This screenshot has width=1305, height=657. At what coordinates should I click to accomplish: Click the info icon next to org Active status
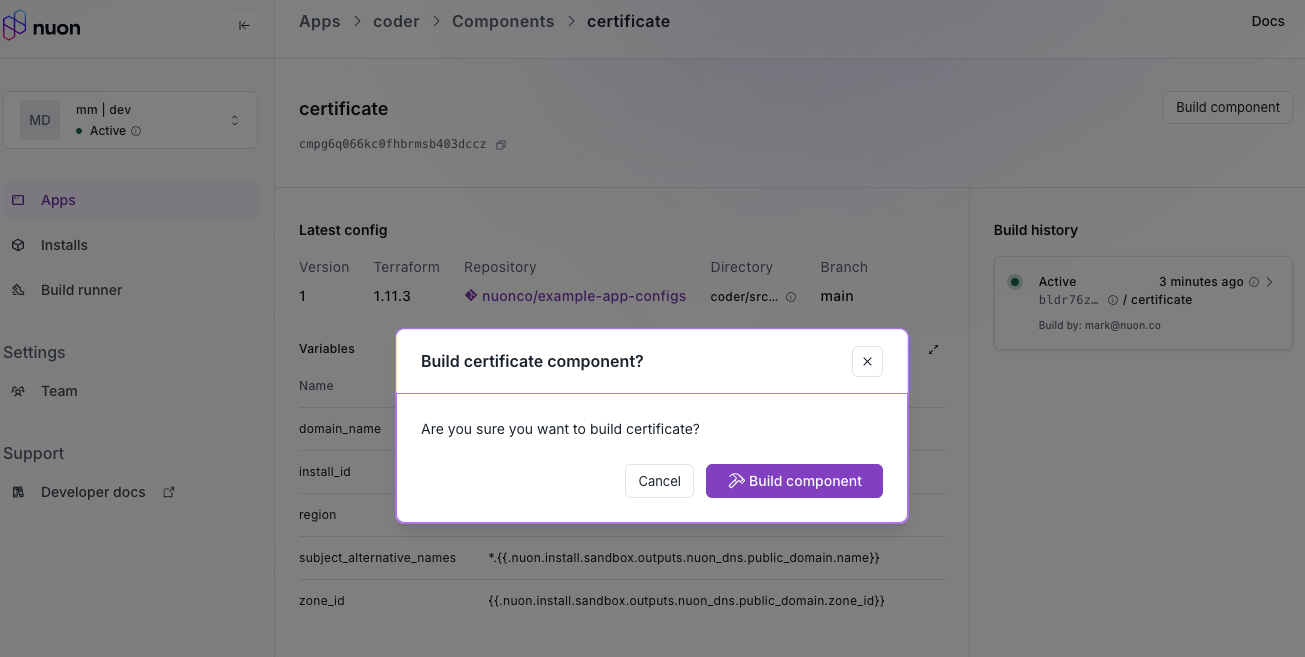pyautogui.click(x=136, y=131)
